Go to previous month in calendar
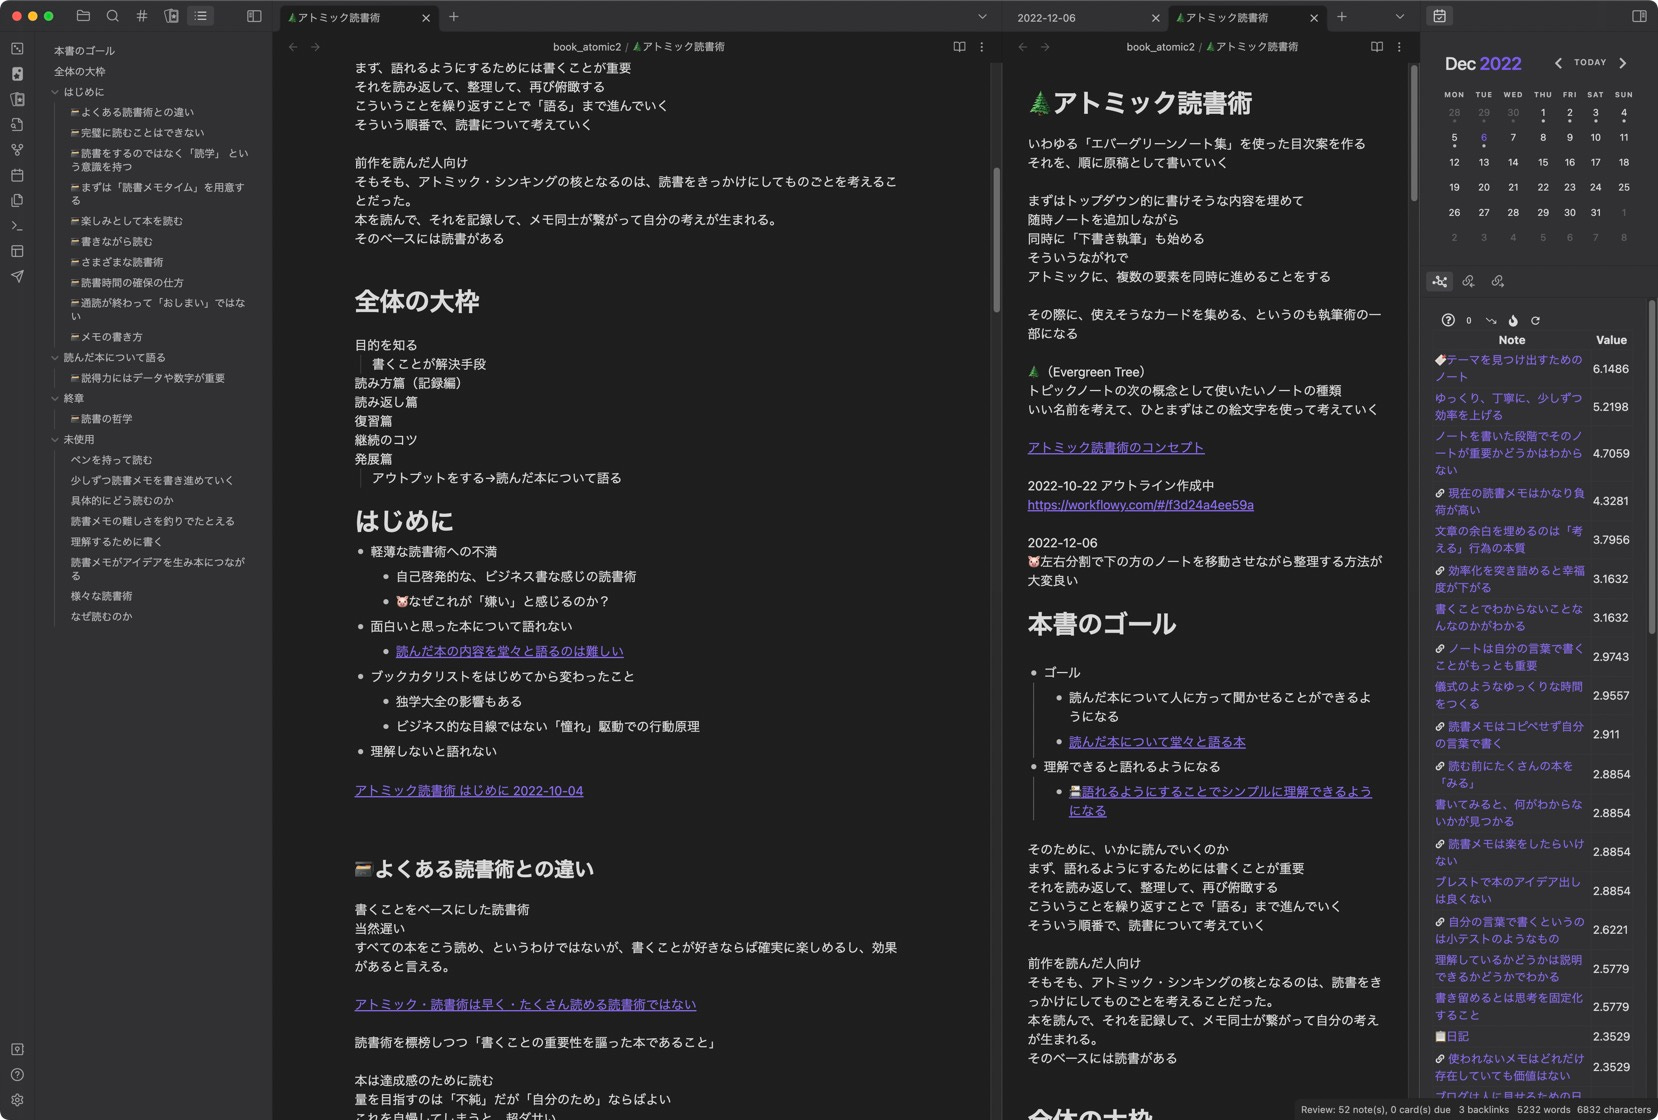This screenshot has width=1658, height=1120. pyautogui.click(x=1557, y=63)
